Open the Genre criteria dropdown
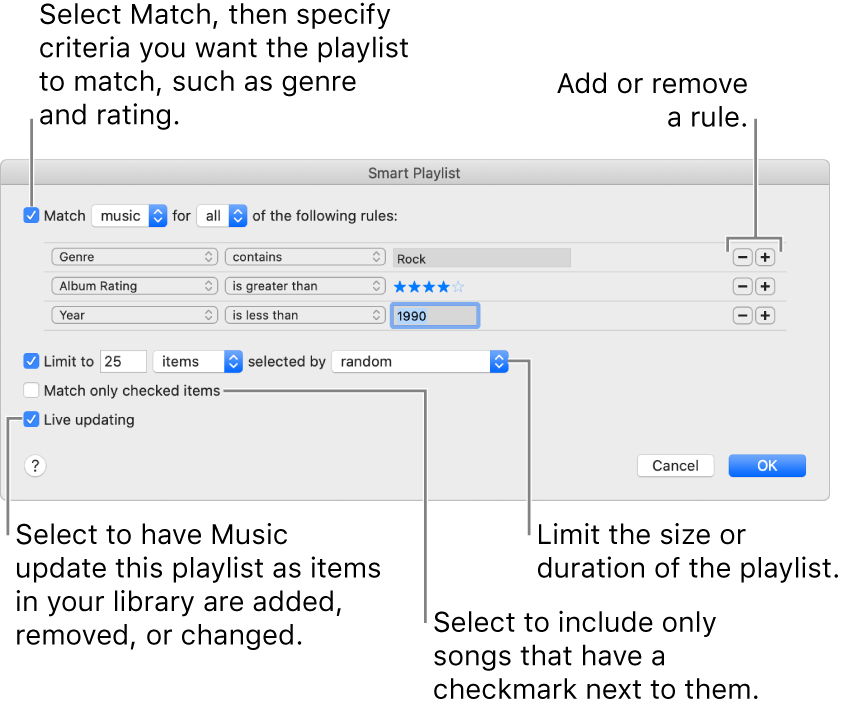 [134, 257]
